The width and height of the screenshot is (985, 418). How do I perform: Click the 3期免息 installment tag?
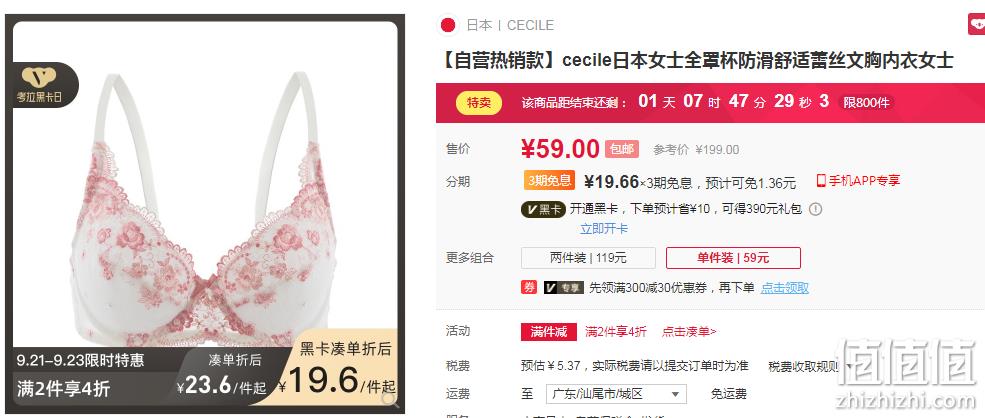pyautogui.click(x=550, y=181)
